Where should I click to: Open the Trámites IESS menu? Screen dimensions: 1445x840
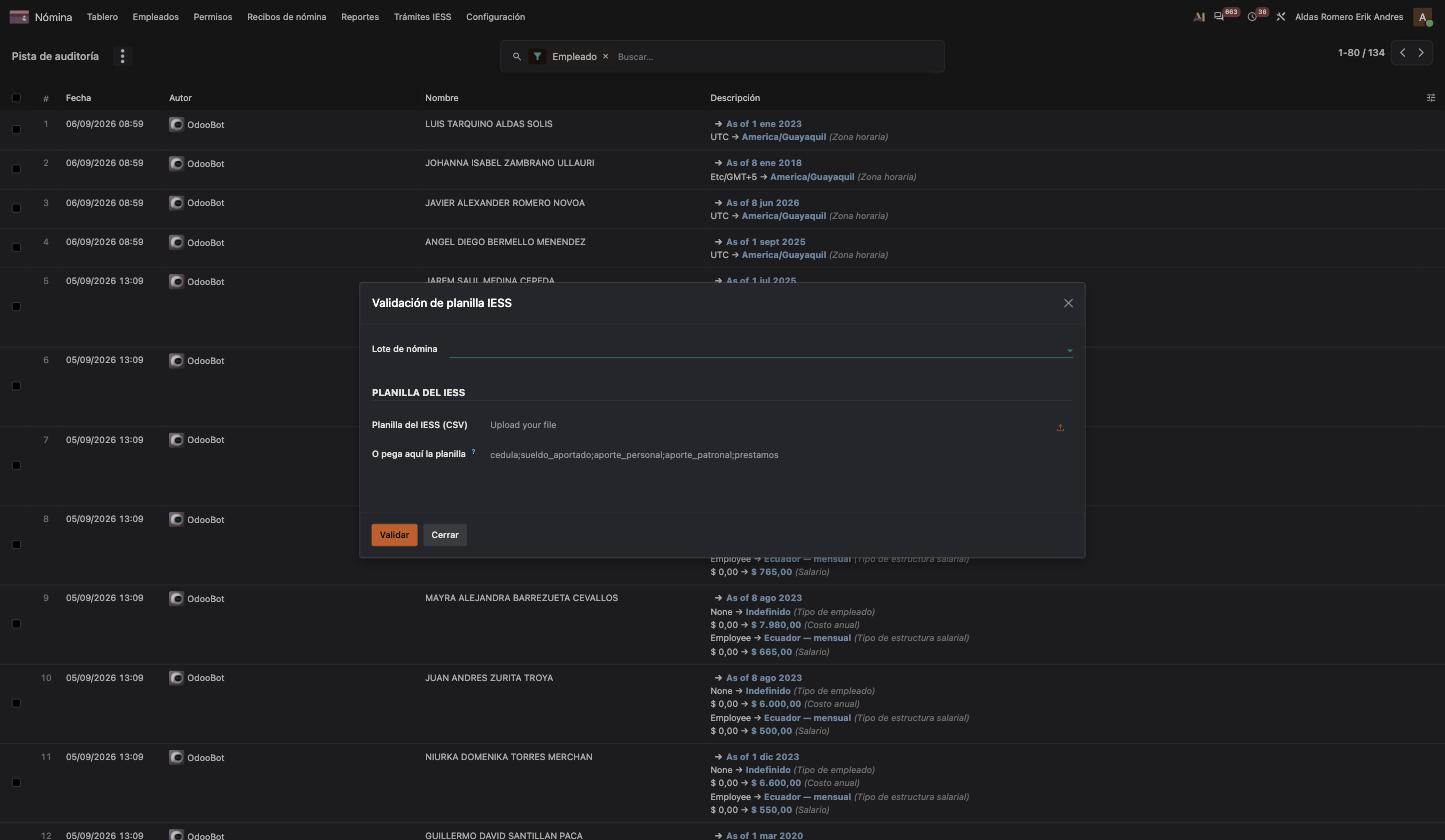pyautogui.click(x=422, y=17)
